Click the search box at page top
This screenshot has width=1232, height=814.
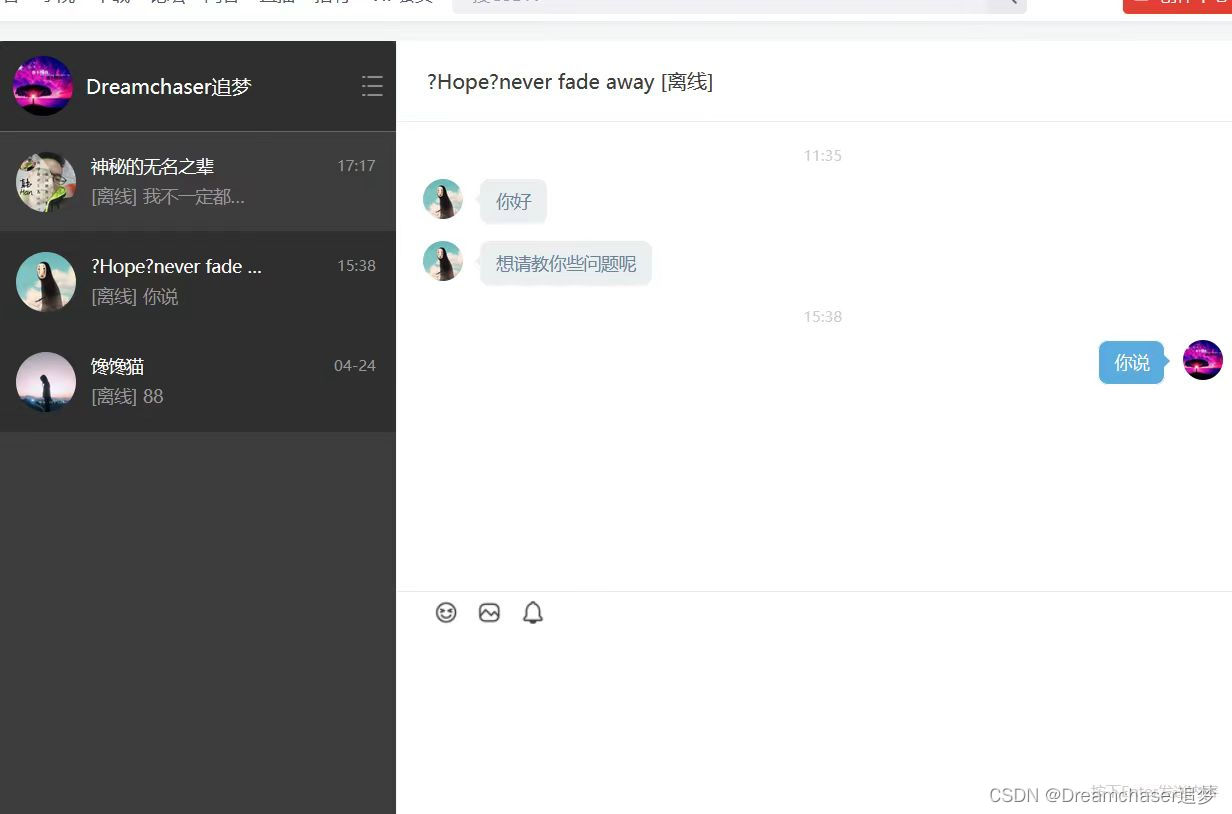click(740, 4)
